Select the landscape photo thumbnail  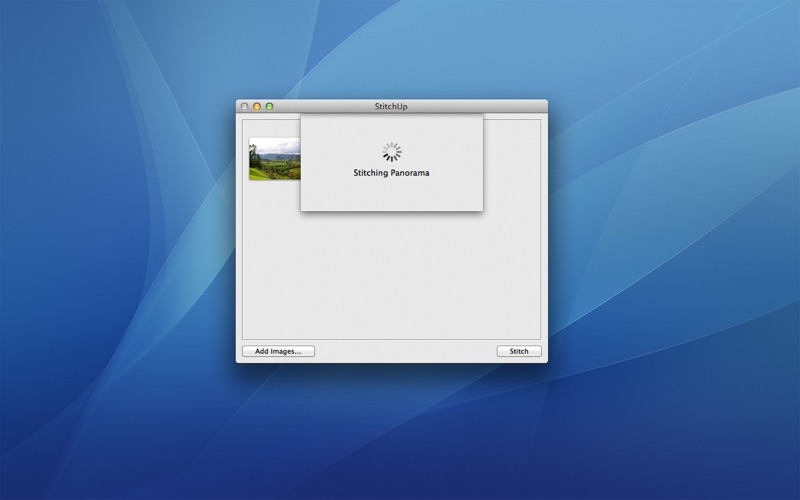pos(274,159)
